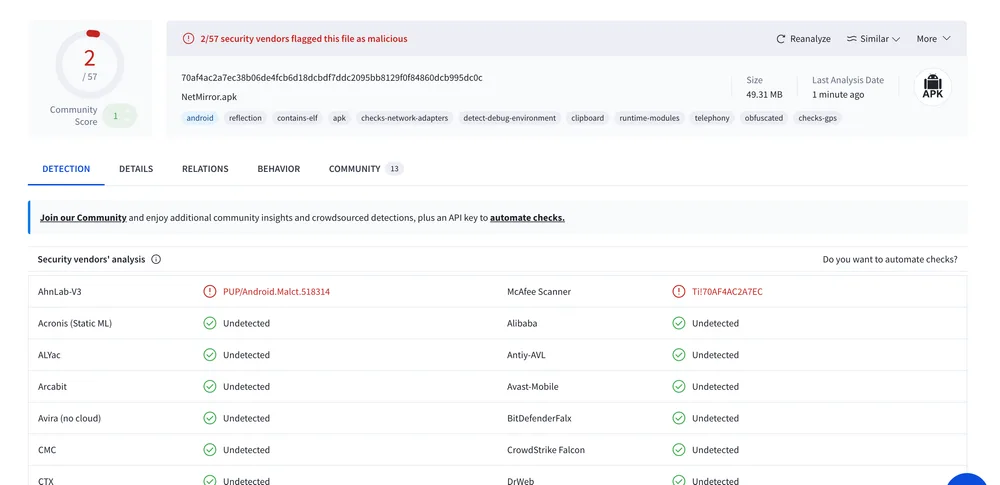Click the Reanalyze button text

point(810,39)
